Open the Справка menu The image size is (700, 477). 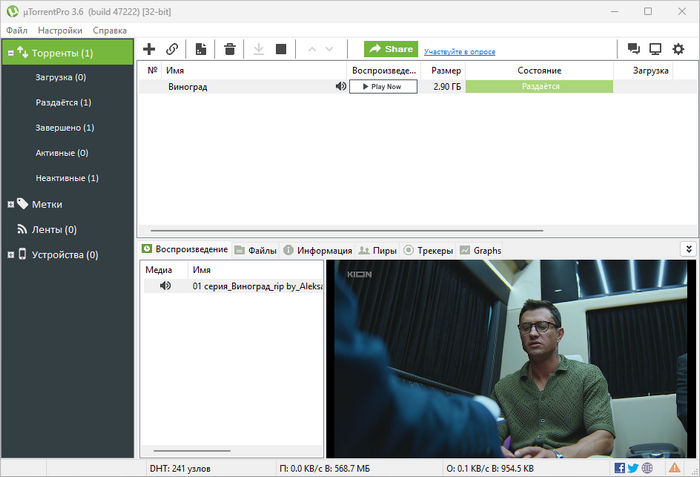point(109,30)
